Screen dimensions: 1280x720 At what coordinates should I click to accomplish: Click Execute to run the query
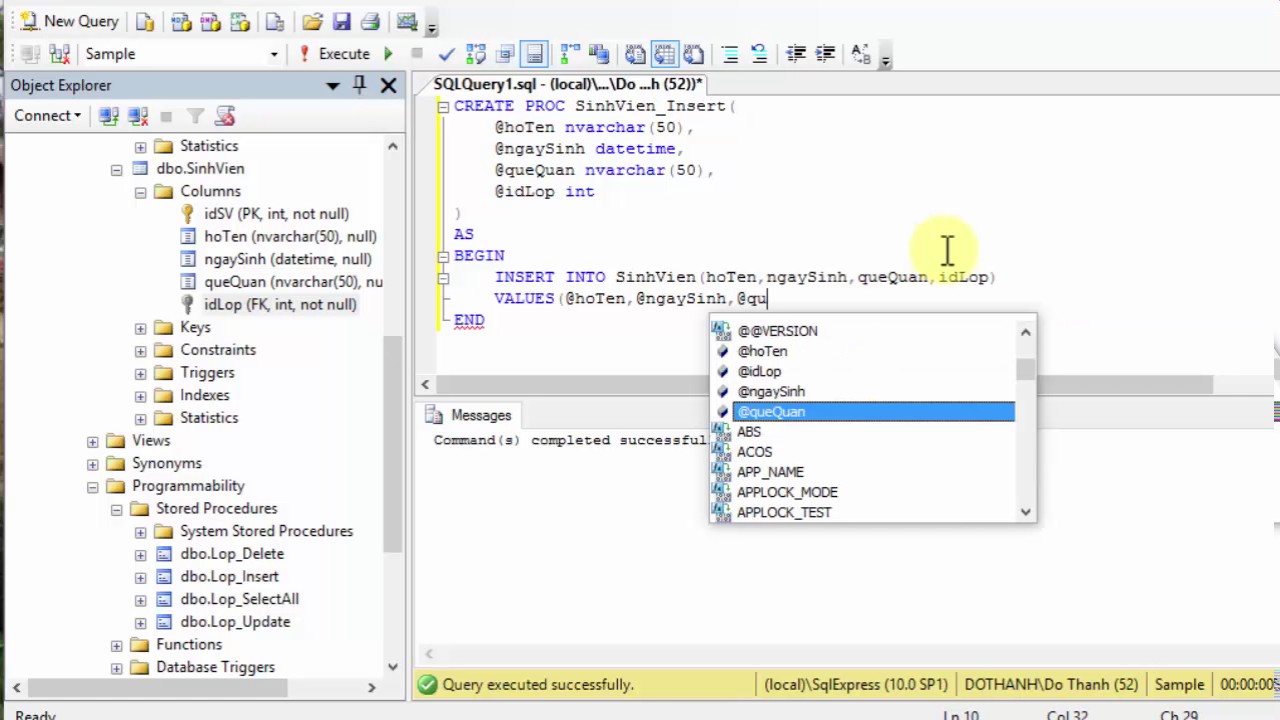point(335,54)
